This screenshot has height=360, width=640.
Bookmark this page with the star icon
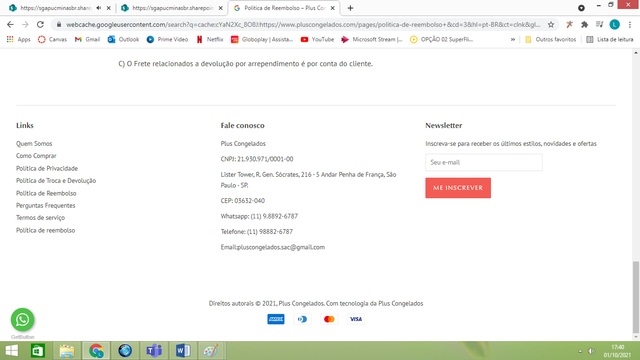(551, 24)
